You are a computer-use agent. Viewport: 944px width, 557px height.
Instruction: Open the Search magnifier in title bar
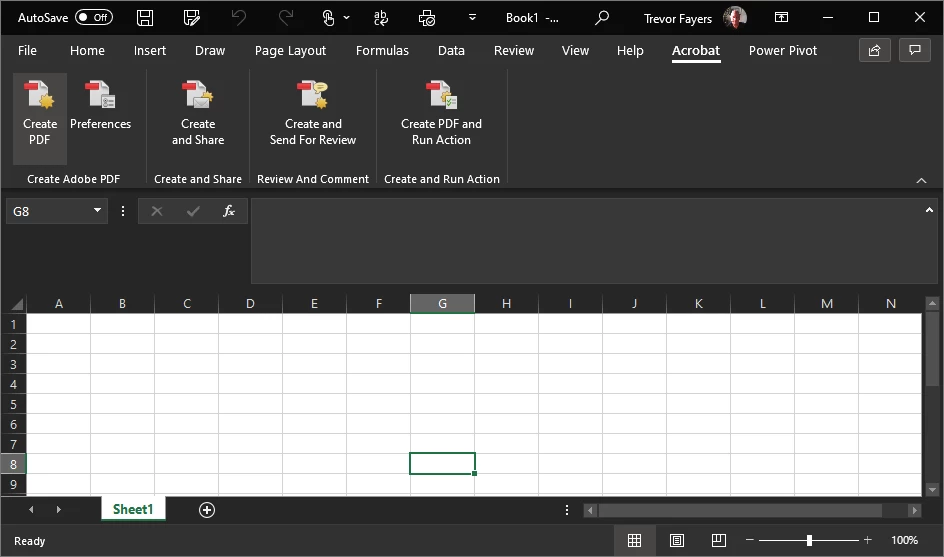[x=601, y=18]
